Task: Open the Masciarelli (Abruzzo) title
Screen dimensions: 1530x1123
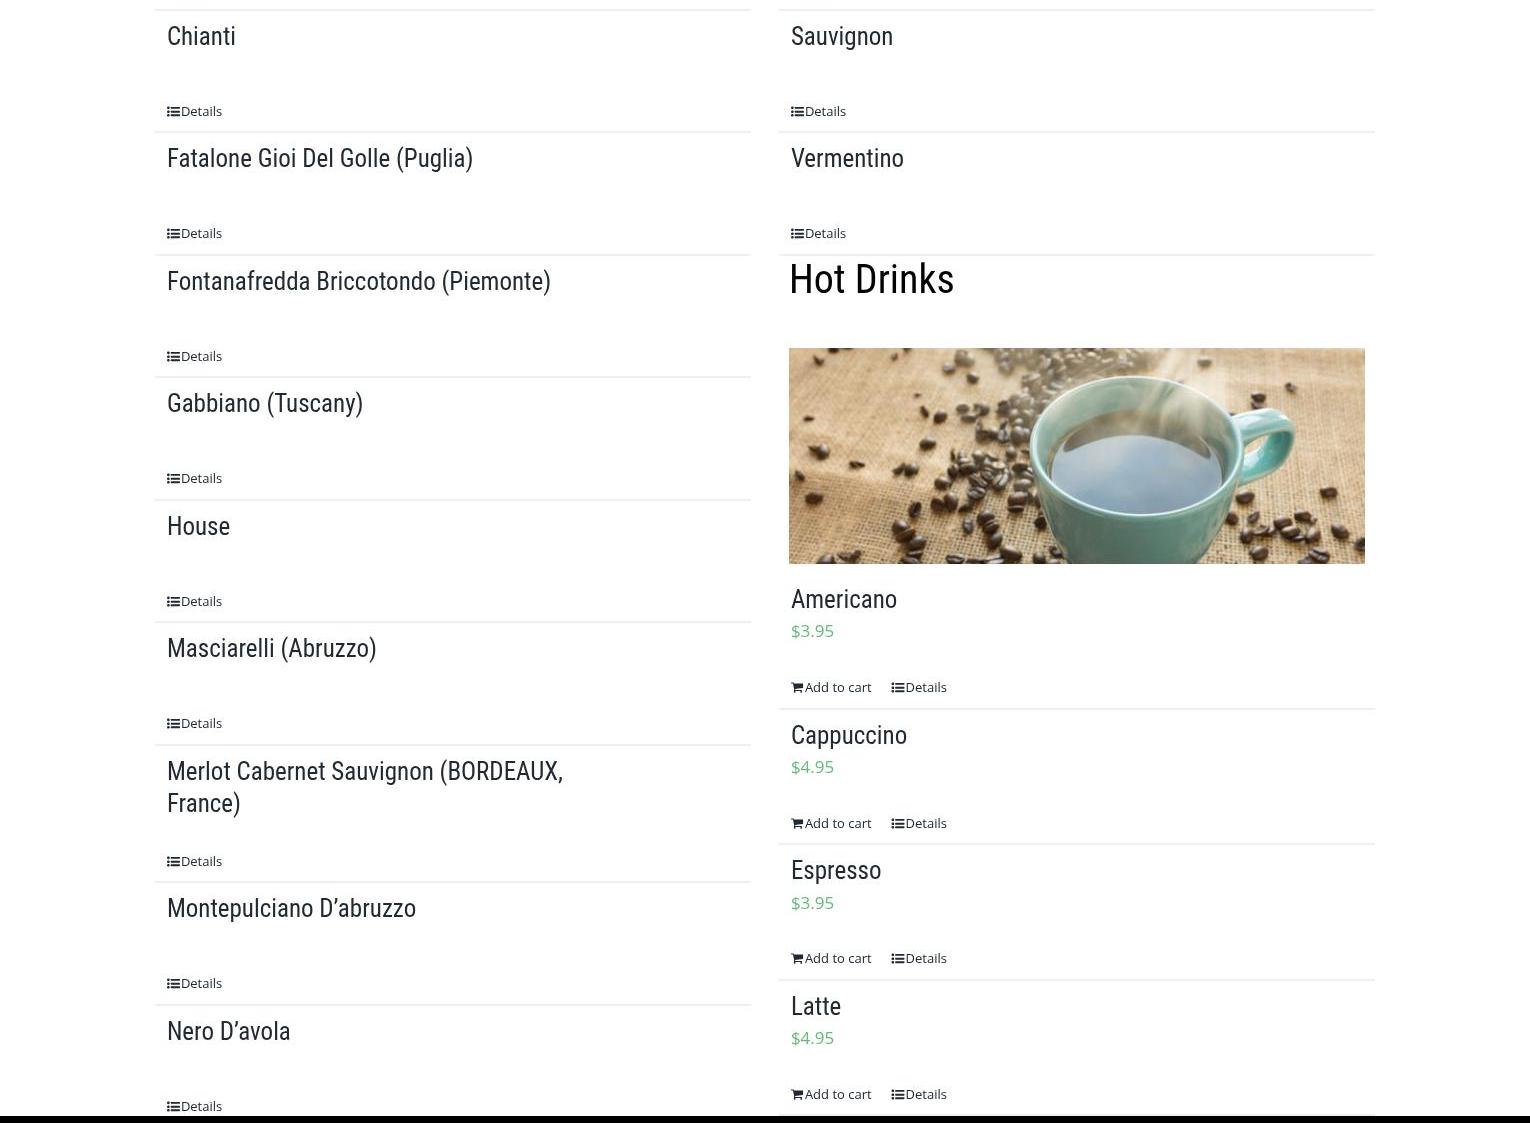Action: coord(272,649)
